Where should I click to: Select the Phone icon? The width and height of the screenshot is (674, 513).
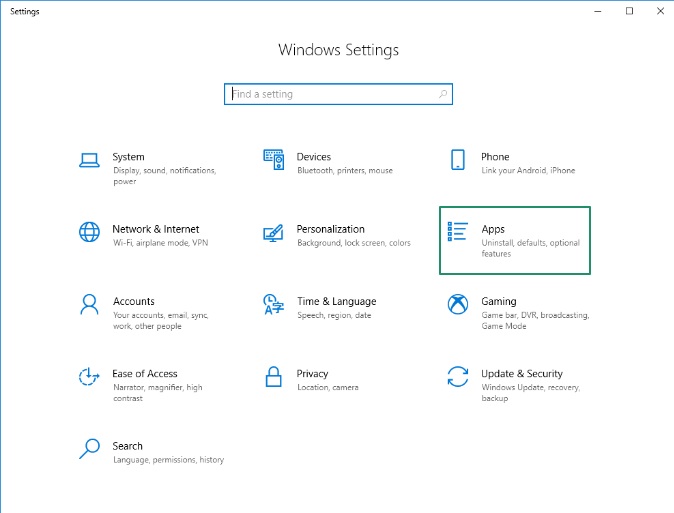pyautogui.click(x=458, y=160)
